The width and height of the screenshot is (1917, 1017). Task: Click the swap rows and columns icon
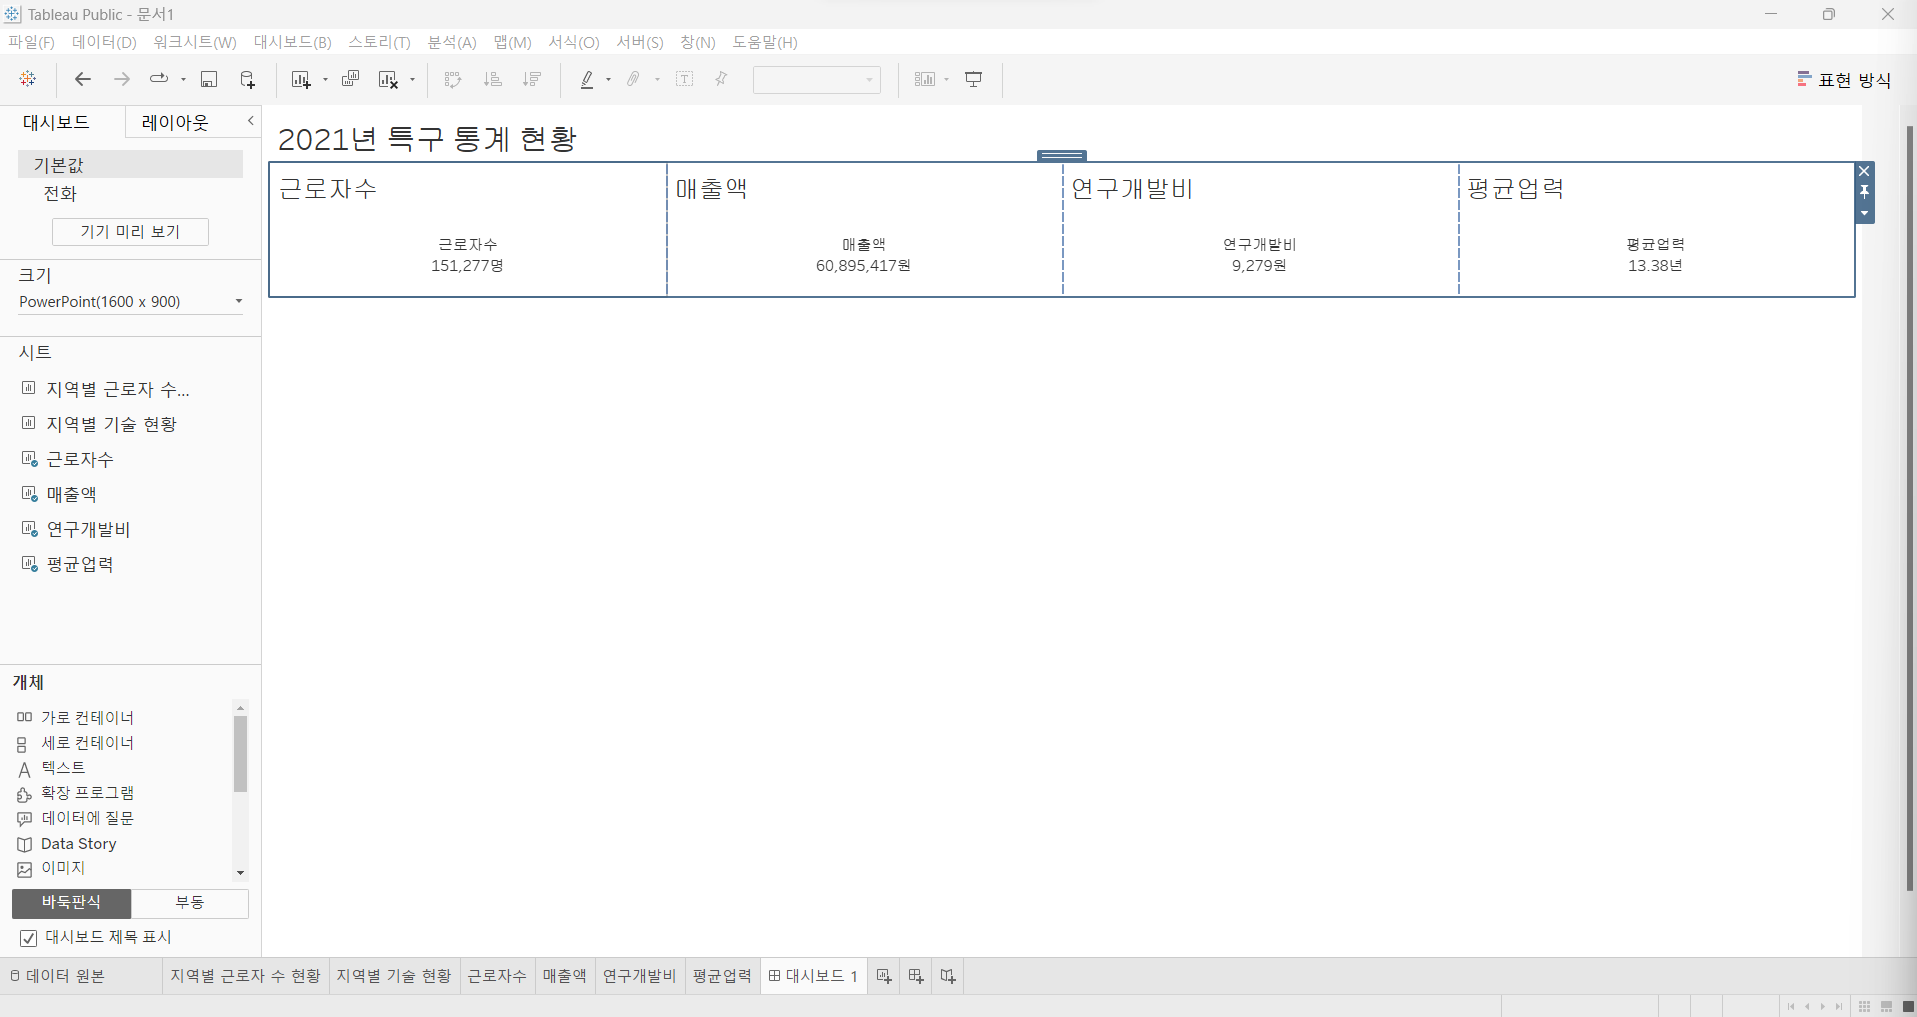(x=453, y=79)
